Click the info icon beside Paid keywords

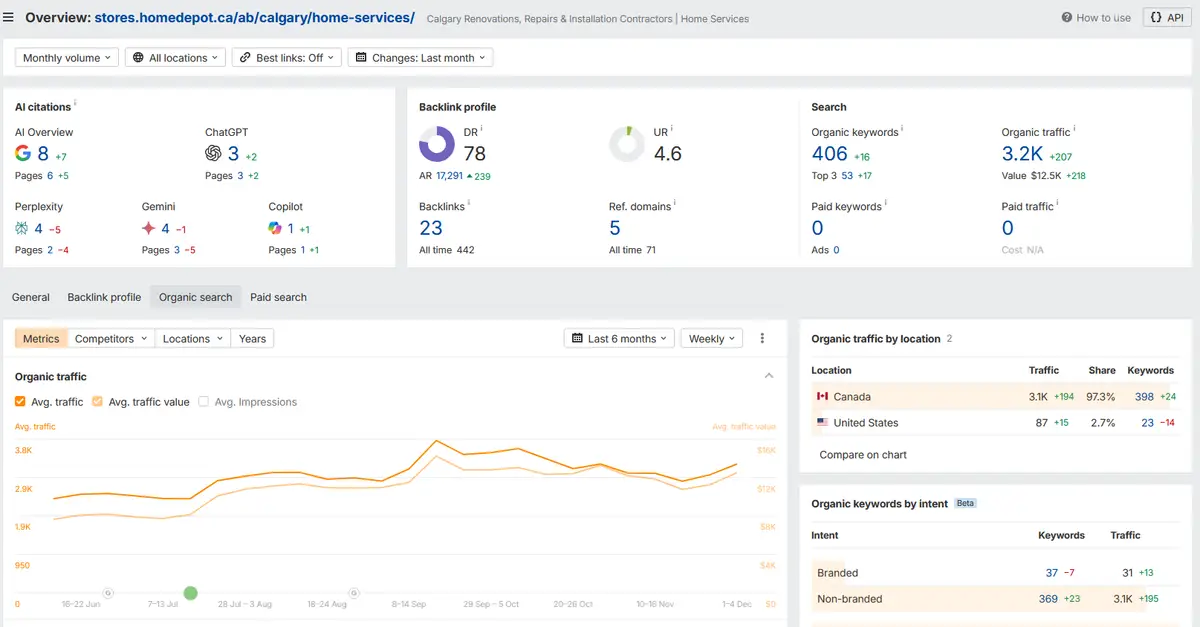(x=887, y=204)
